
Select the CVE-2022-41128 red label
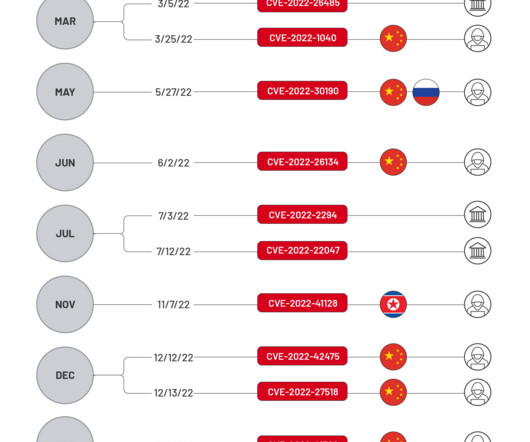point(302,303)
